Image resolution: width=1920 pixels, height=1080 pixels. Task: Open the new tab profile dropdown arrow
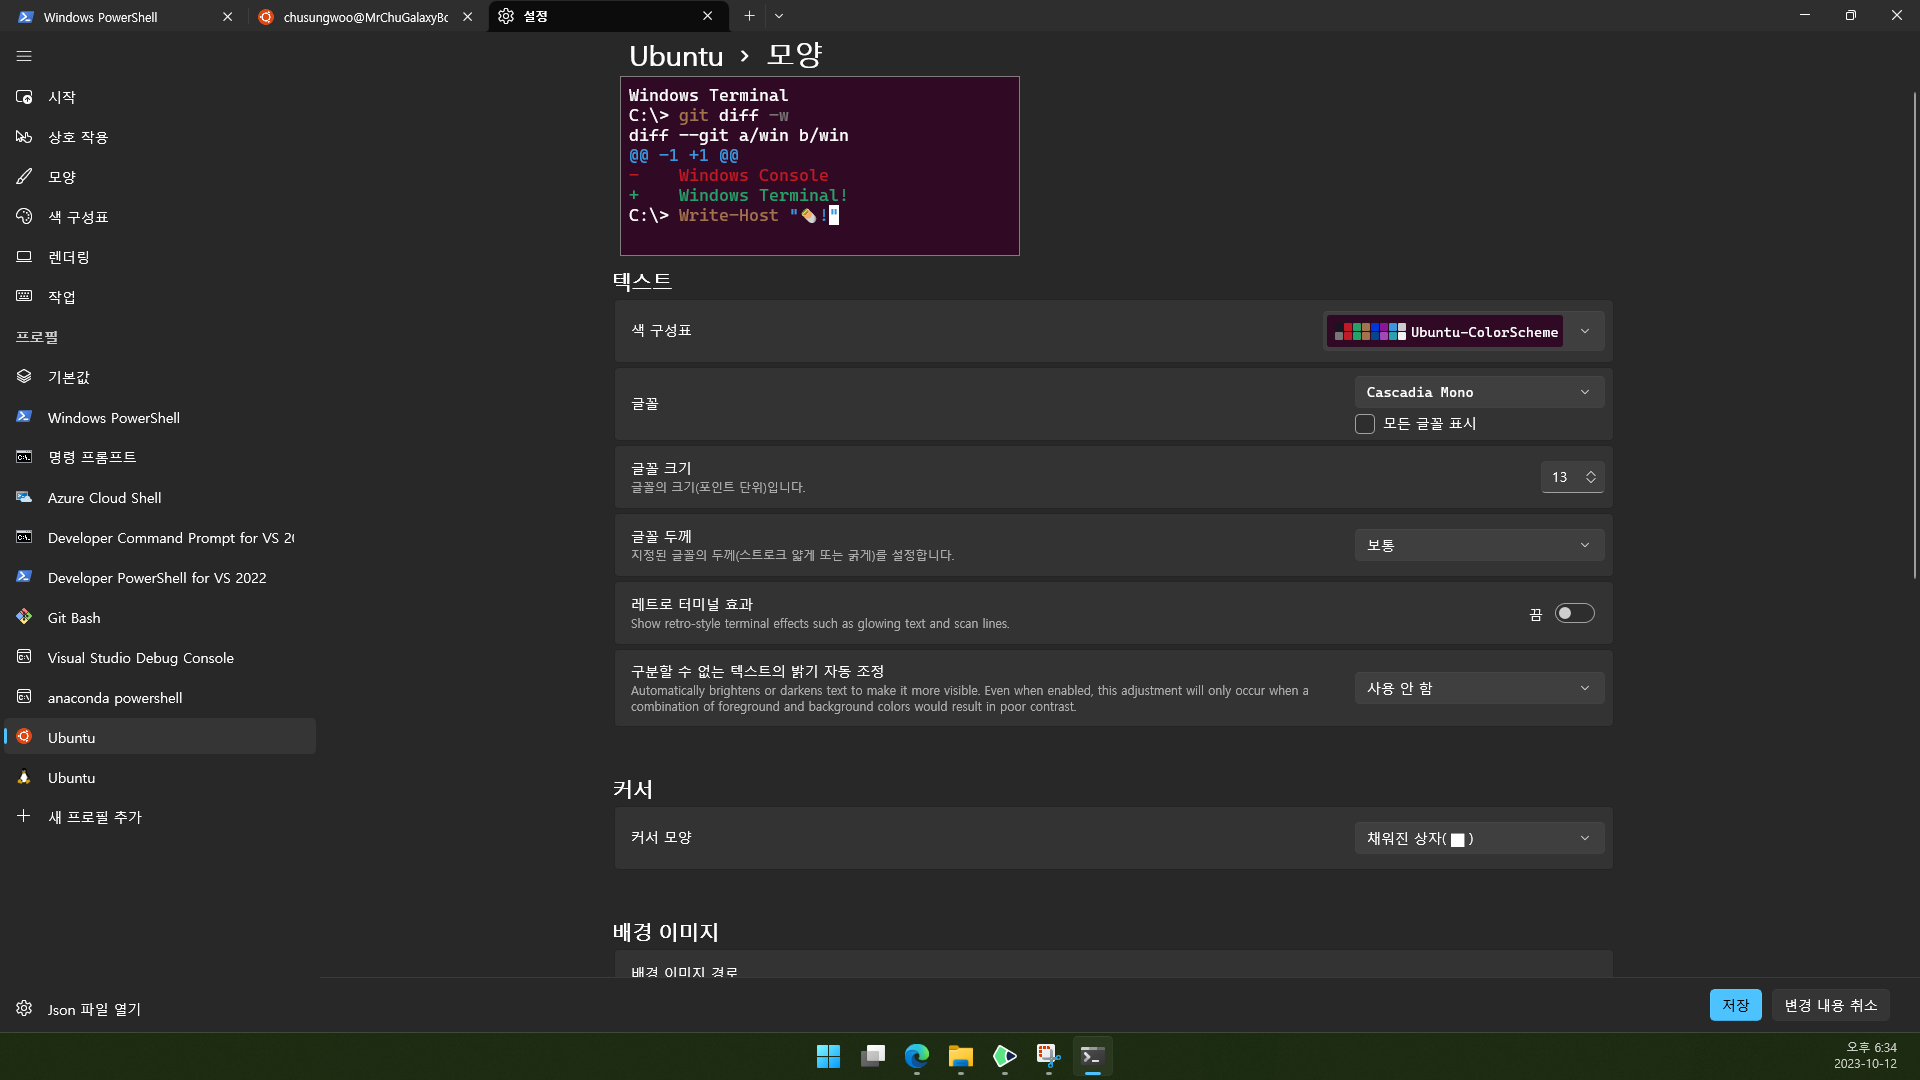(779, 16)
